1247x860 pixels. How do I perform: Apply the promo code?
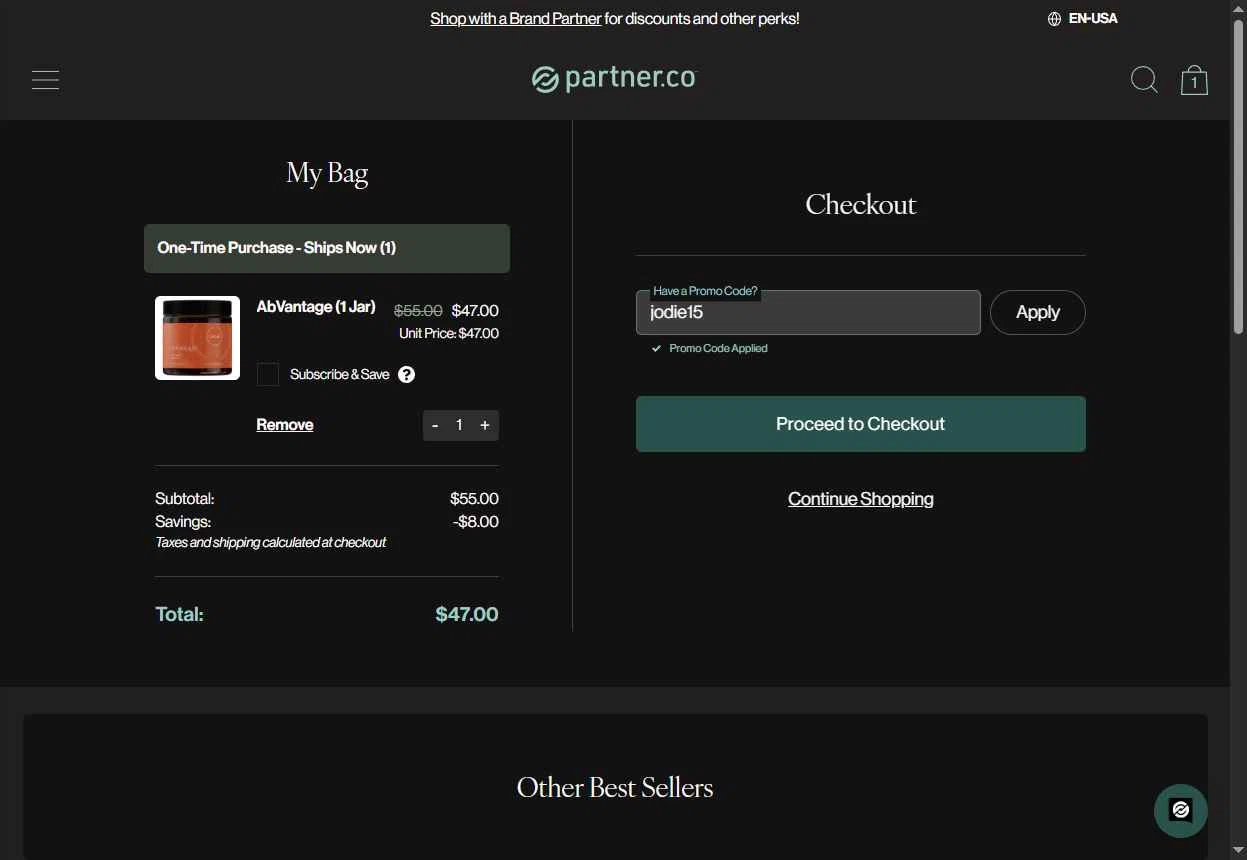coord(1038,312)
